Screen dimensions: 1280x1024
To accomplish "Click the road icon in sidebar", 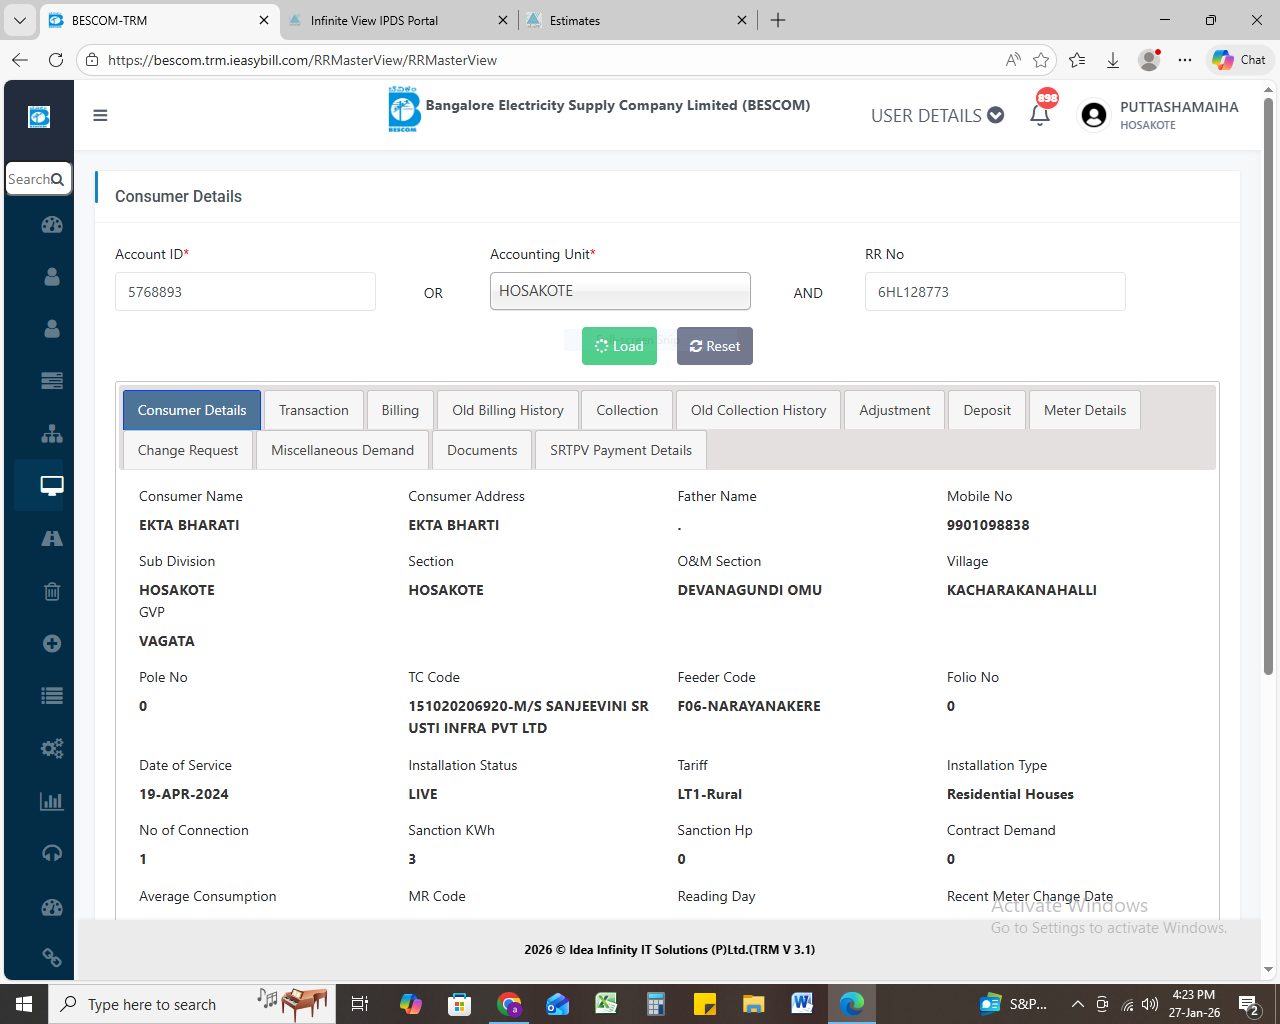I will (x=52, y=539).
